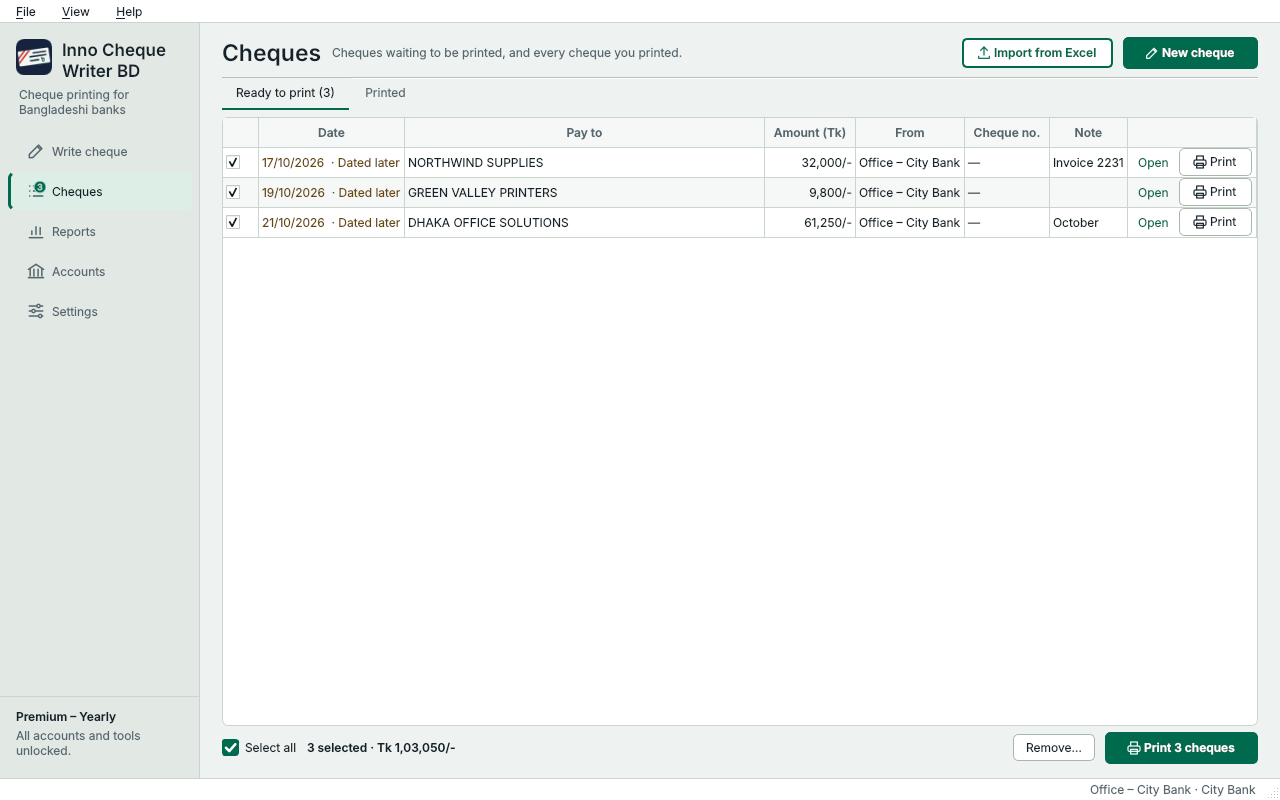Click the status bar account Office – City Bank
The image size is (1280, 800).
click(x=1172, y=790)
